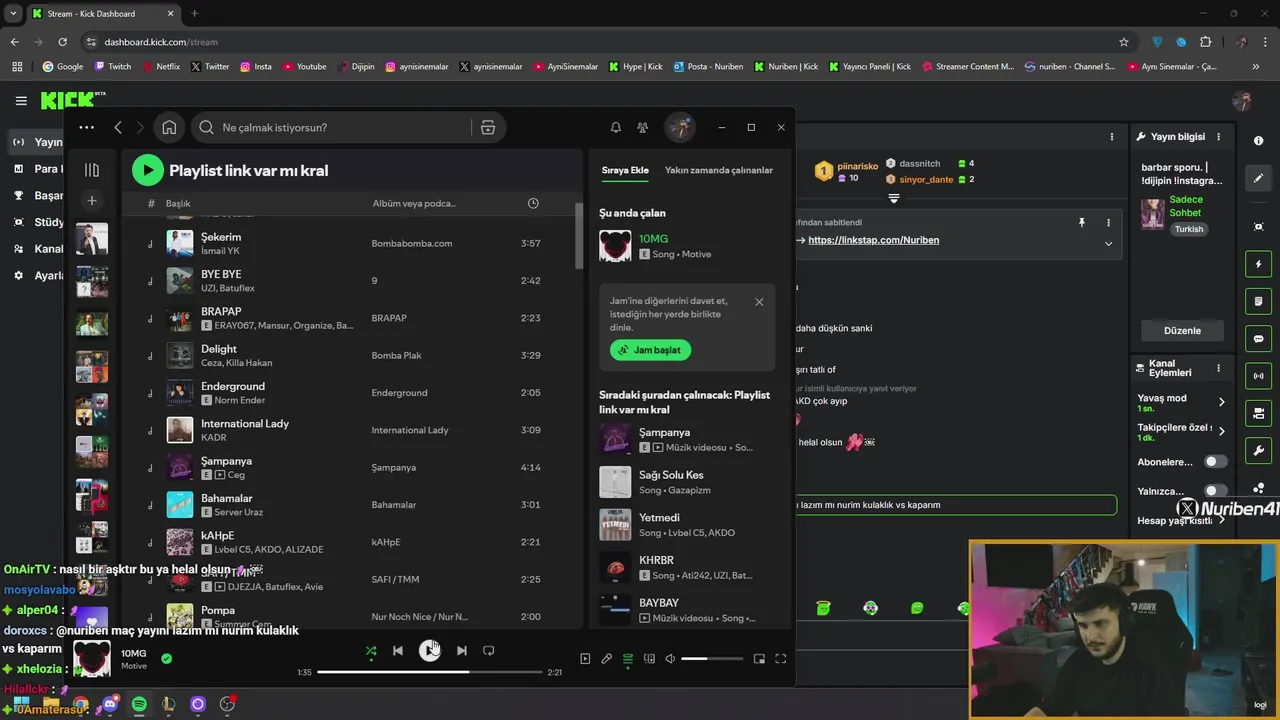Toggle the Yalnızca switch

[x=1215, y=491]
